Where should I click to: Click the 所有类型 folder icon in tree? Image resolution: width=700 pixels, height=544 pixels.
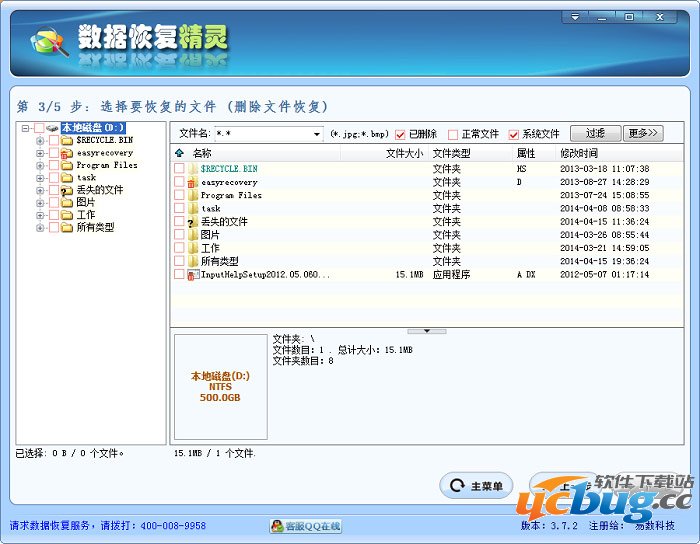(67, 228)
